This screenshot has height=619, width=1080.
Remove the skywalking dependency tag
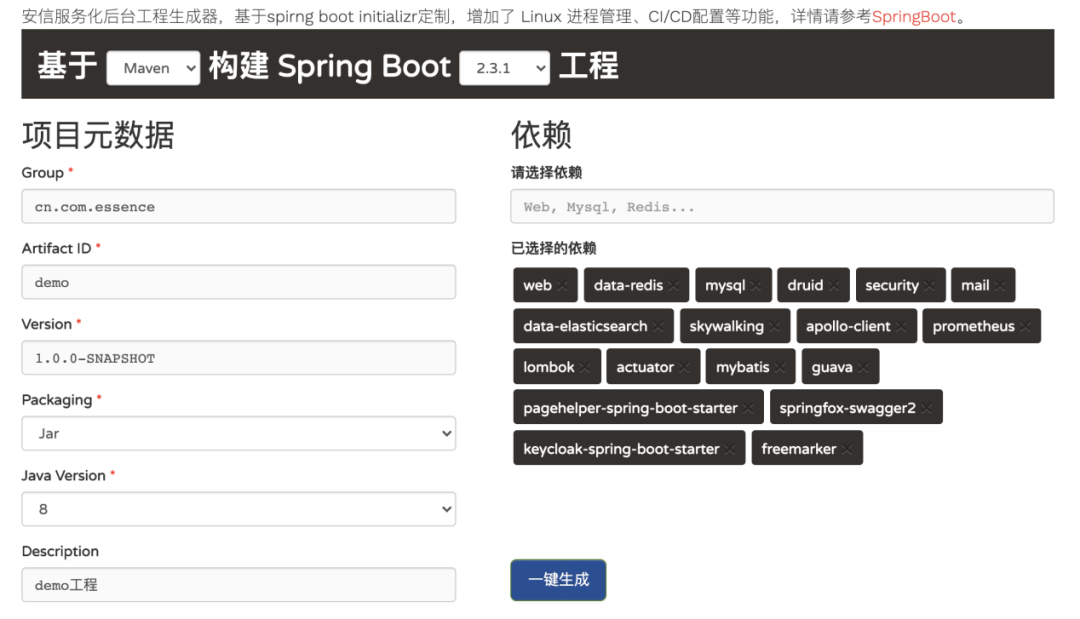[775, 326]
